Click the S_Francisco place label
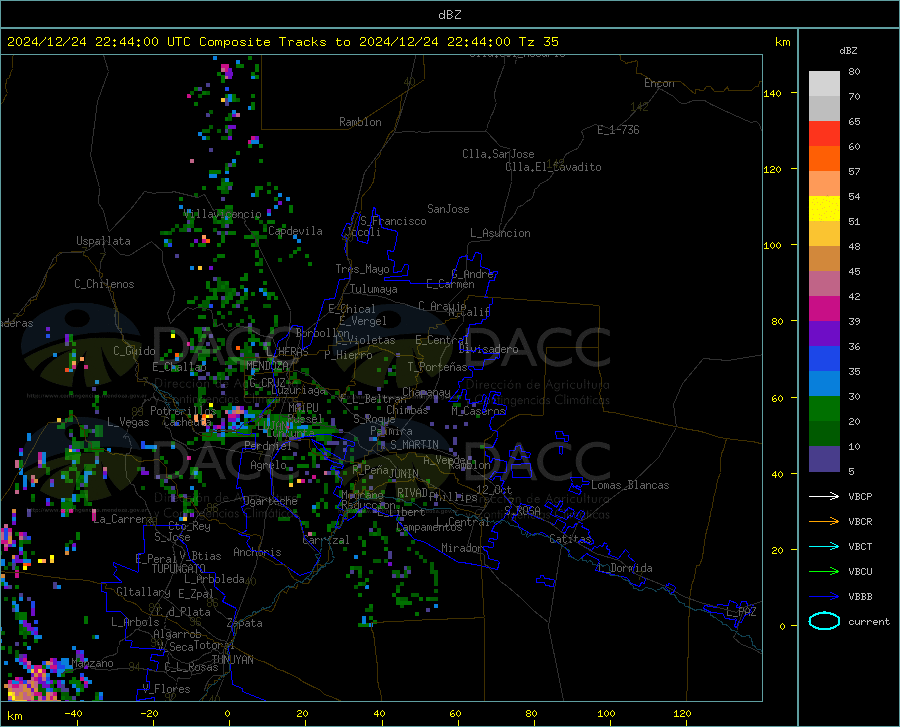The height and width of the screenshot is (727, 900). (x=393, y=221)
